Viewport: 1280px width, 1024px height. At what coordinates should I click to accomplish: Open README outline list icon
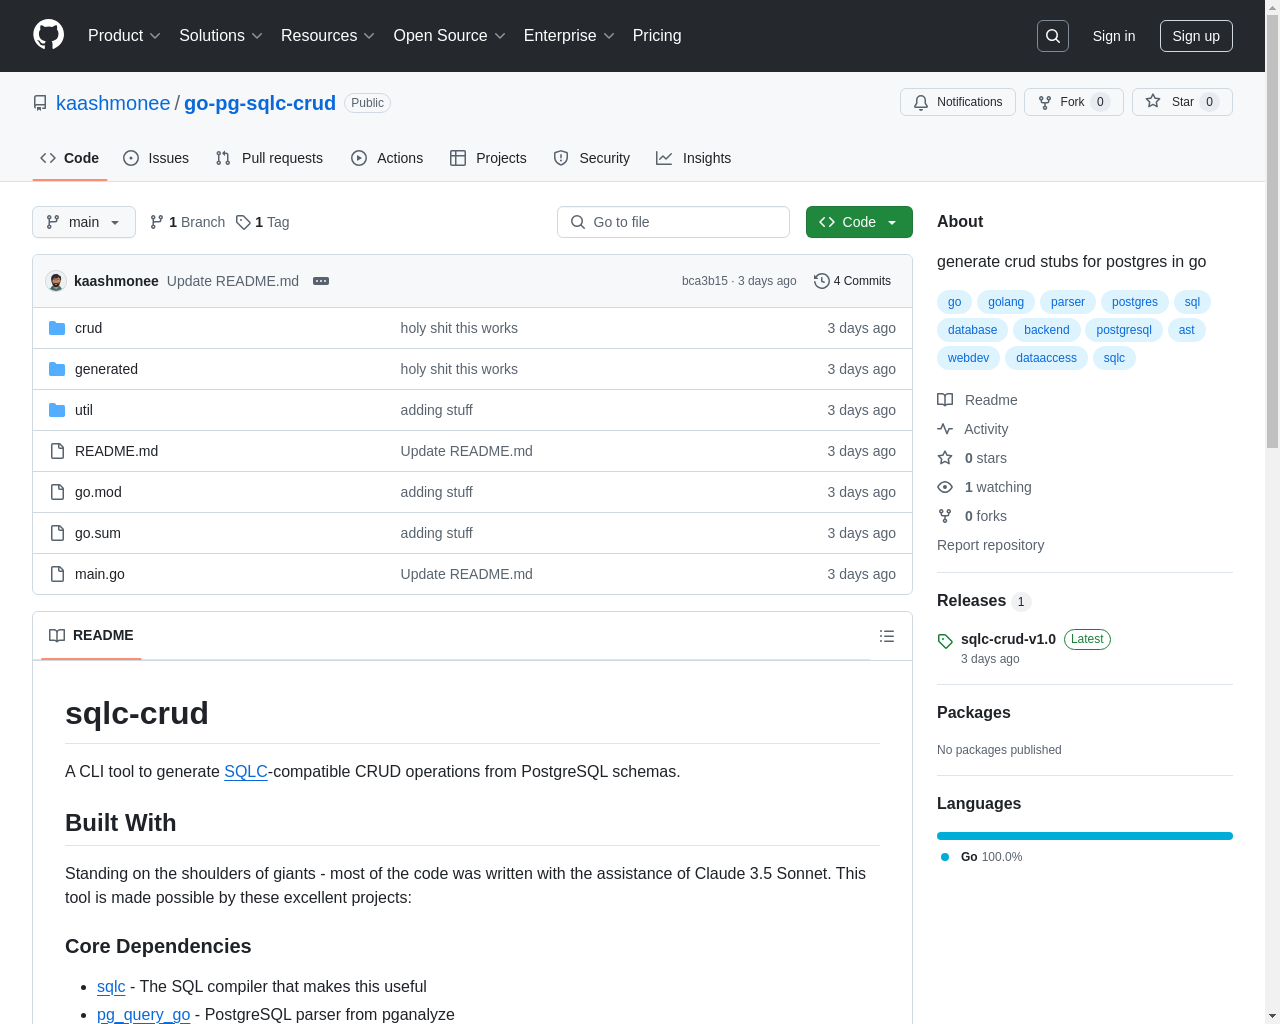pos(886,636)
